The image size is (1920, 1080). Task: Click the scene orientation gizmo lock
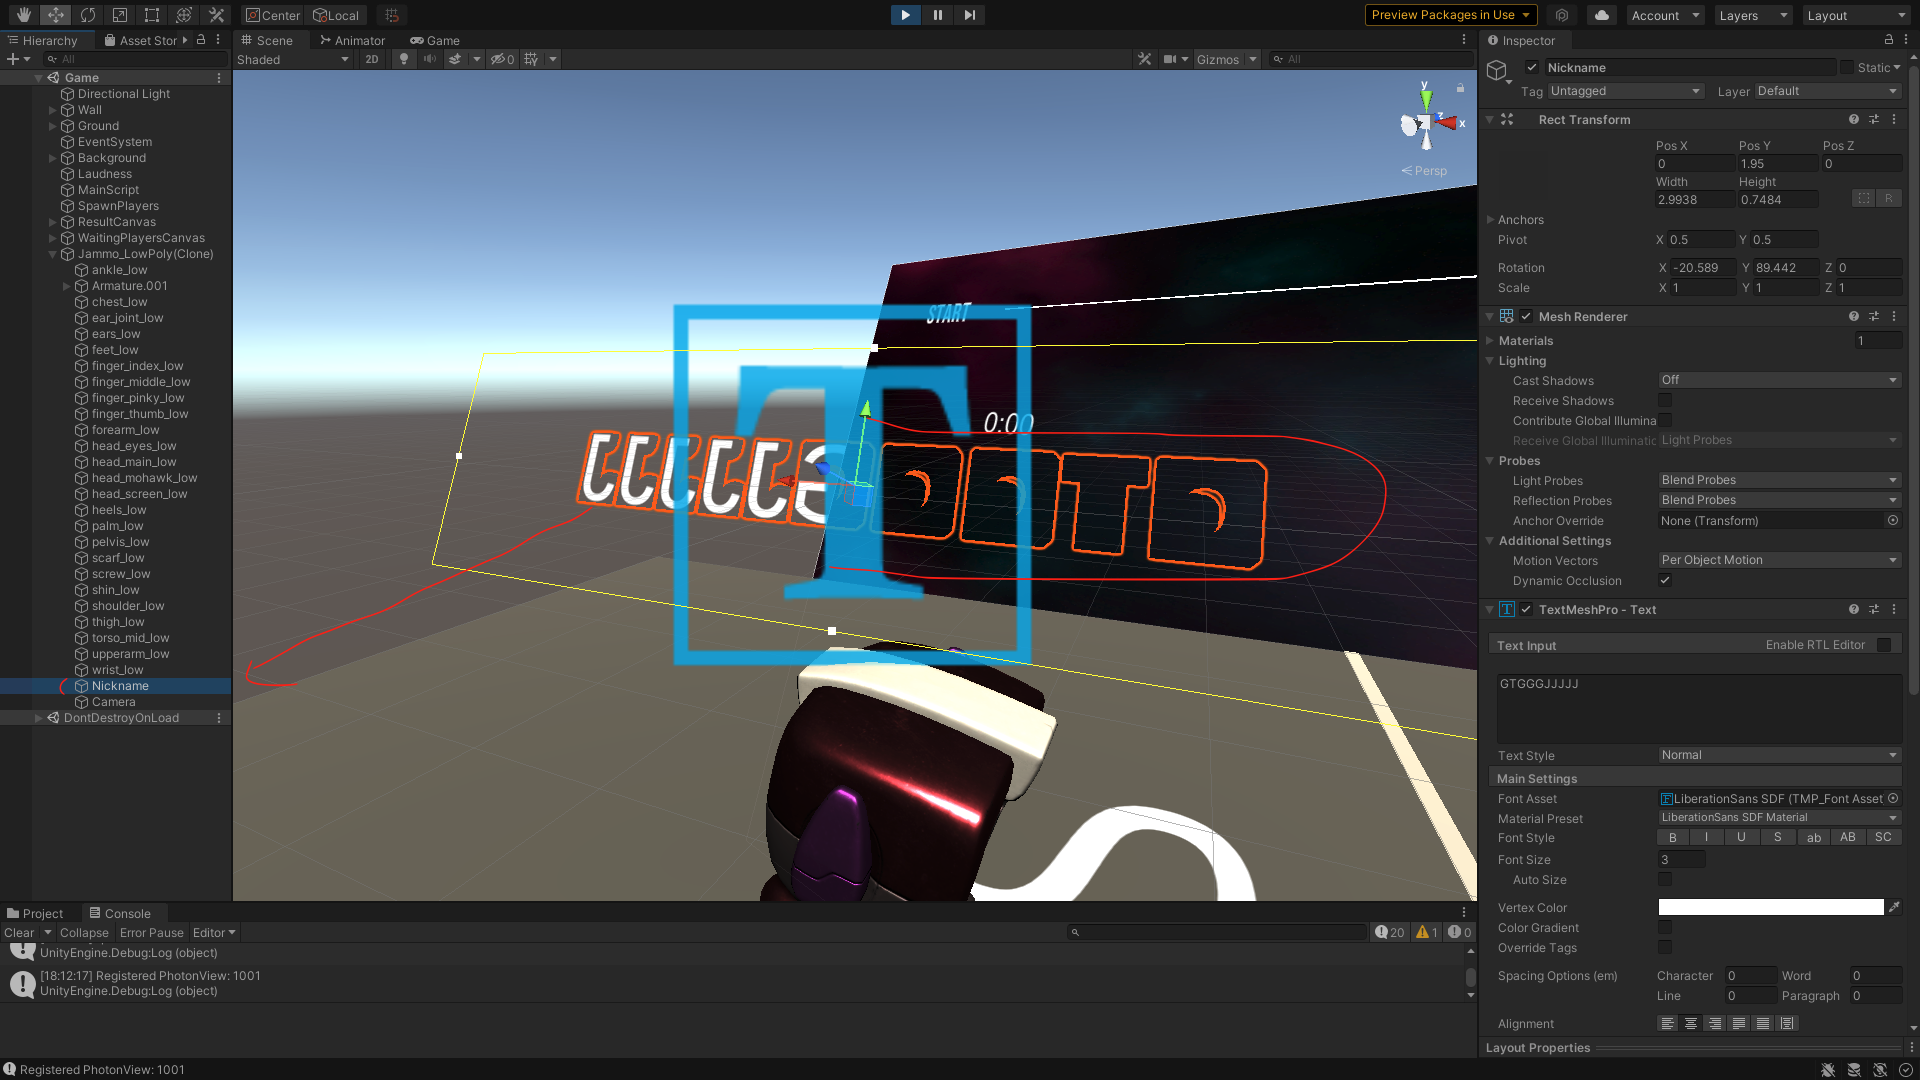click(1460, 88)
